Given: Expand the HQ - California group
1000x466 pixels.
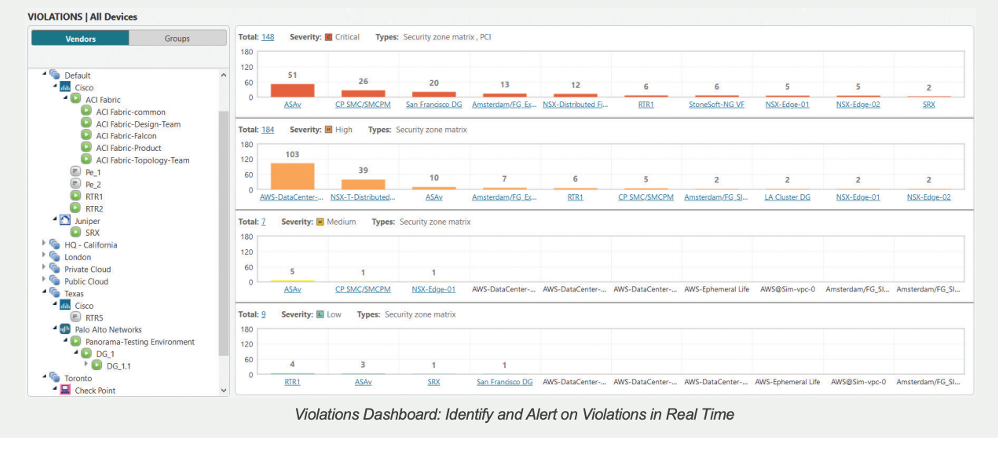Looking at the screenshot, I should coord(45,244).
